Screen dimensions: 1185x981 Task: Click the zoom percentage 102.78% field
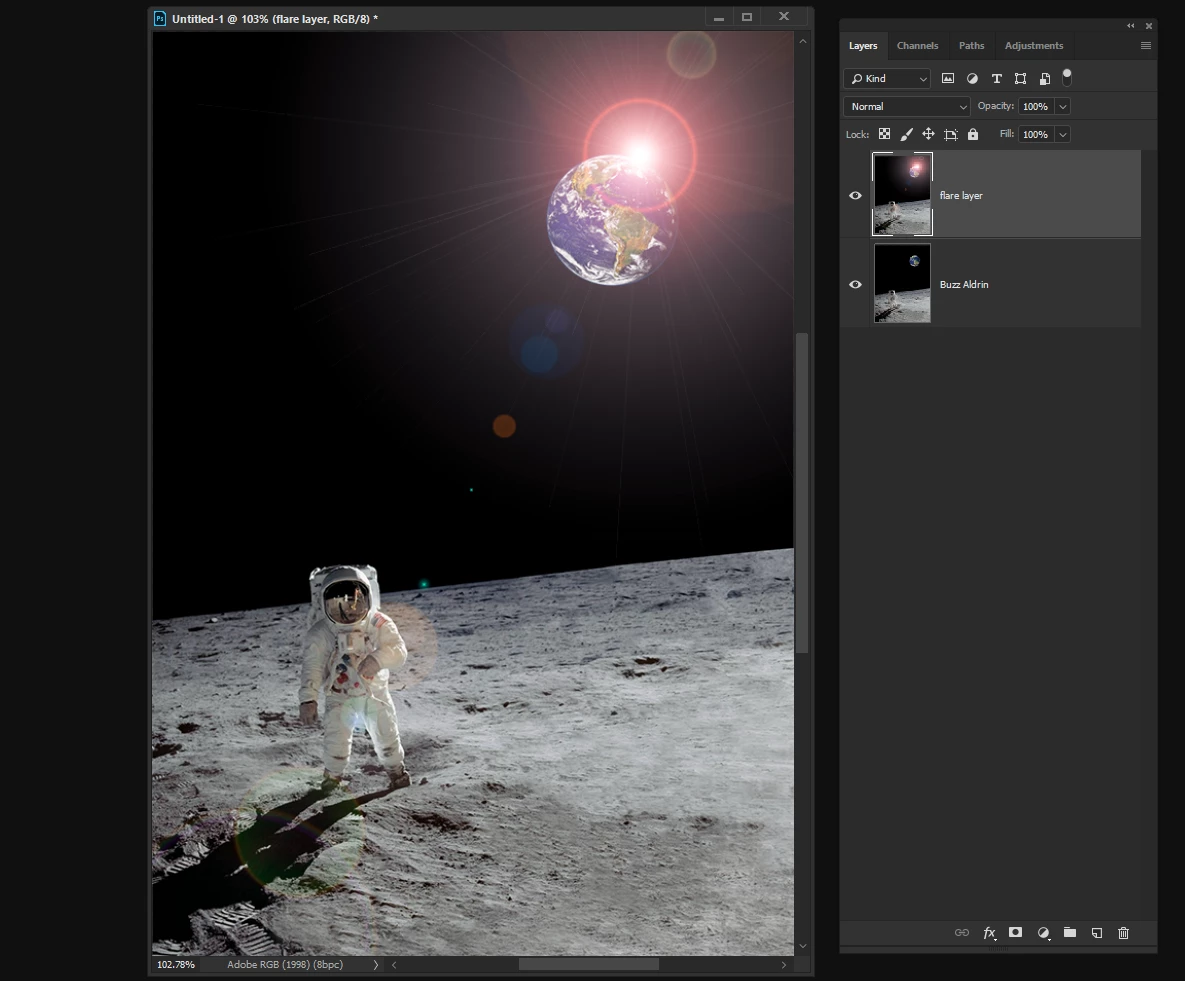coord(176,964)
